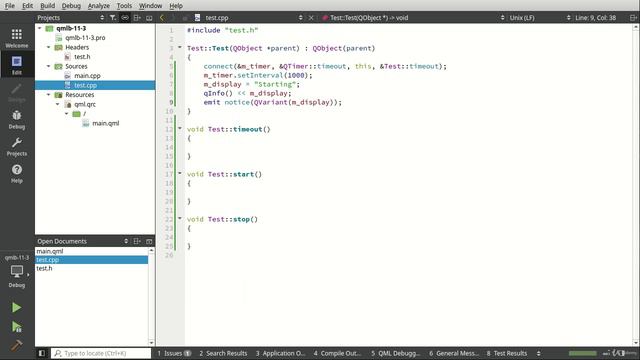Collapse the / prefix node

pos(67,113)
